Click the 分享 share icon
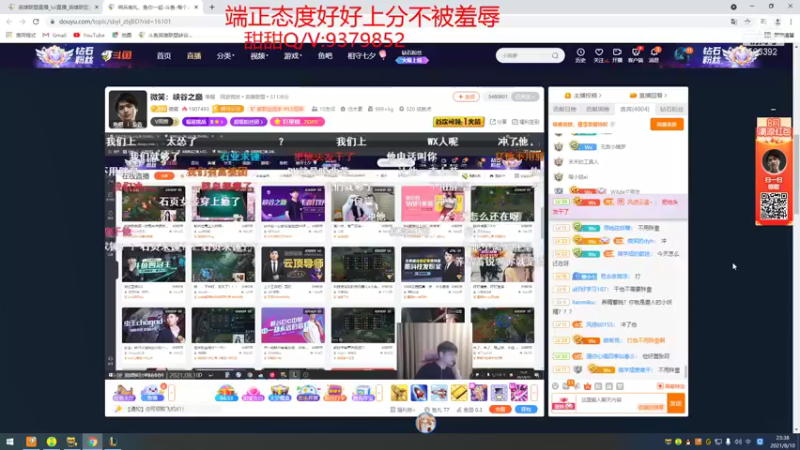 pyautogui.click(x=499, y=122)
